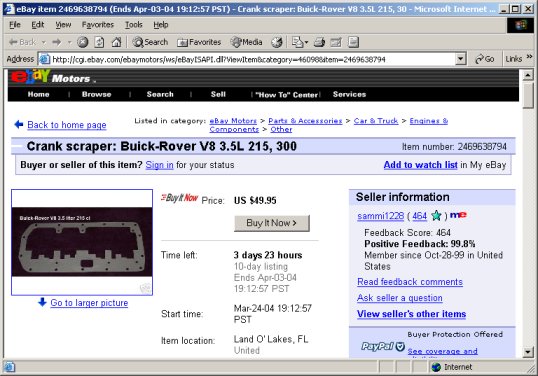The width and height of the screenshot is (538, 376).
Task: Expand the address bar URL dropdown
Action: click(x=461, y=59)
